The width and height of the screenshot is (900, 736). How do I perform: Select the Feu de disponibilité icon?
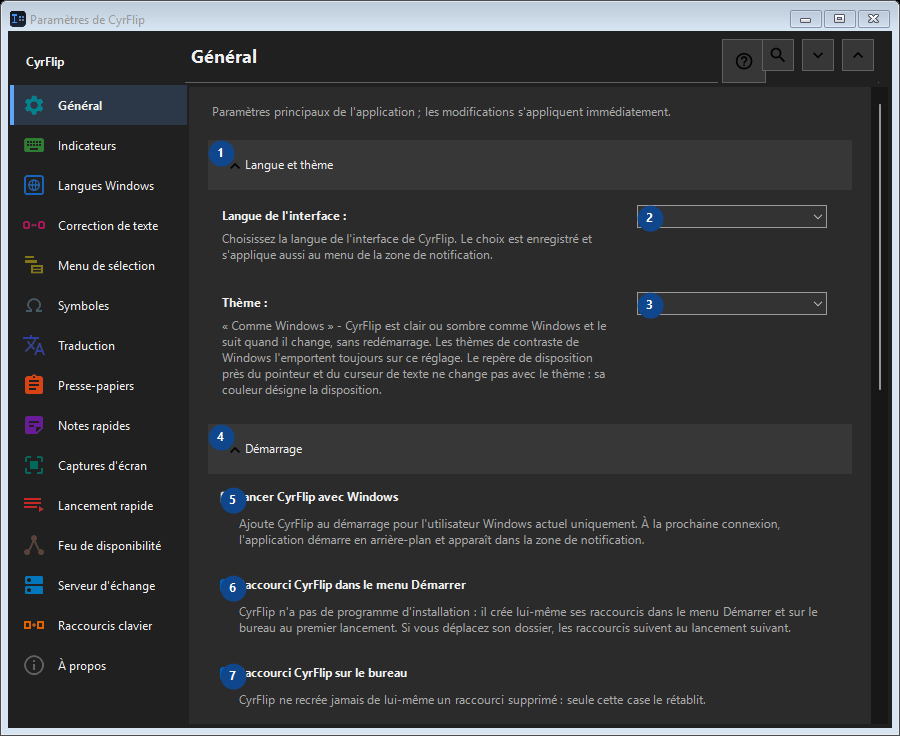point(34,545)
